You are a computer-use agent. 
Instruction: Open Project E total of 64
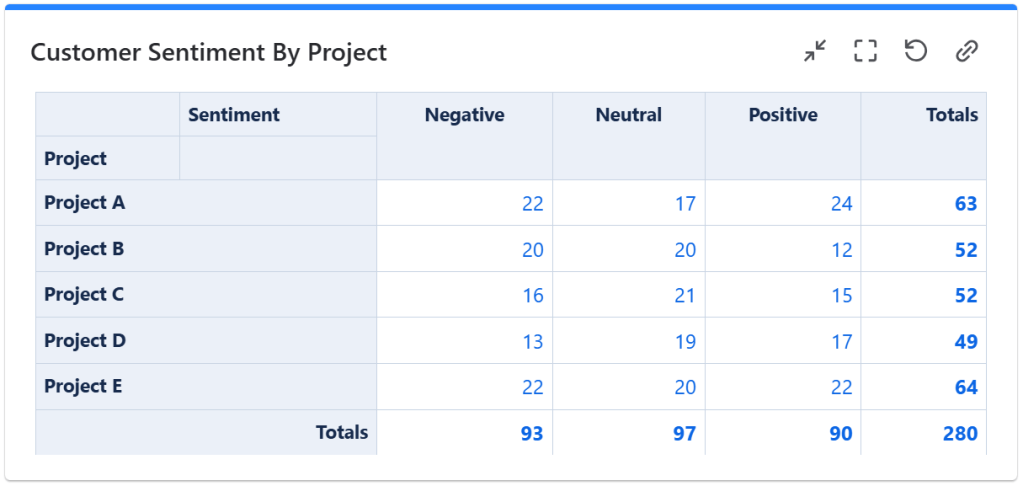tap(965, 388)
